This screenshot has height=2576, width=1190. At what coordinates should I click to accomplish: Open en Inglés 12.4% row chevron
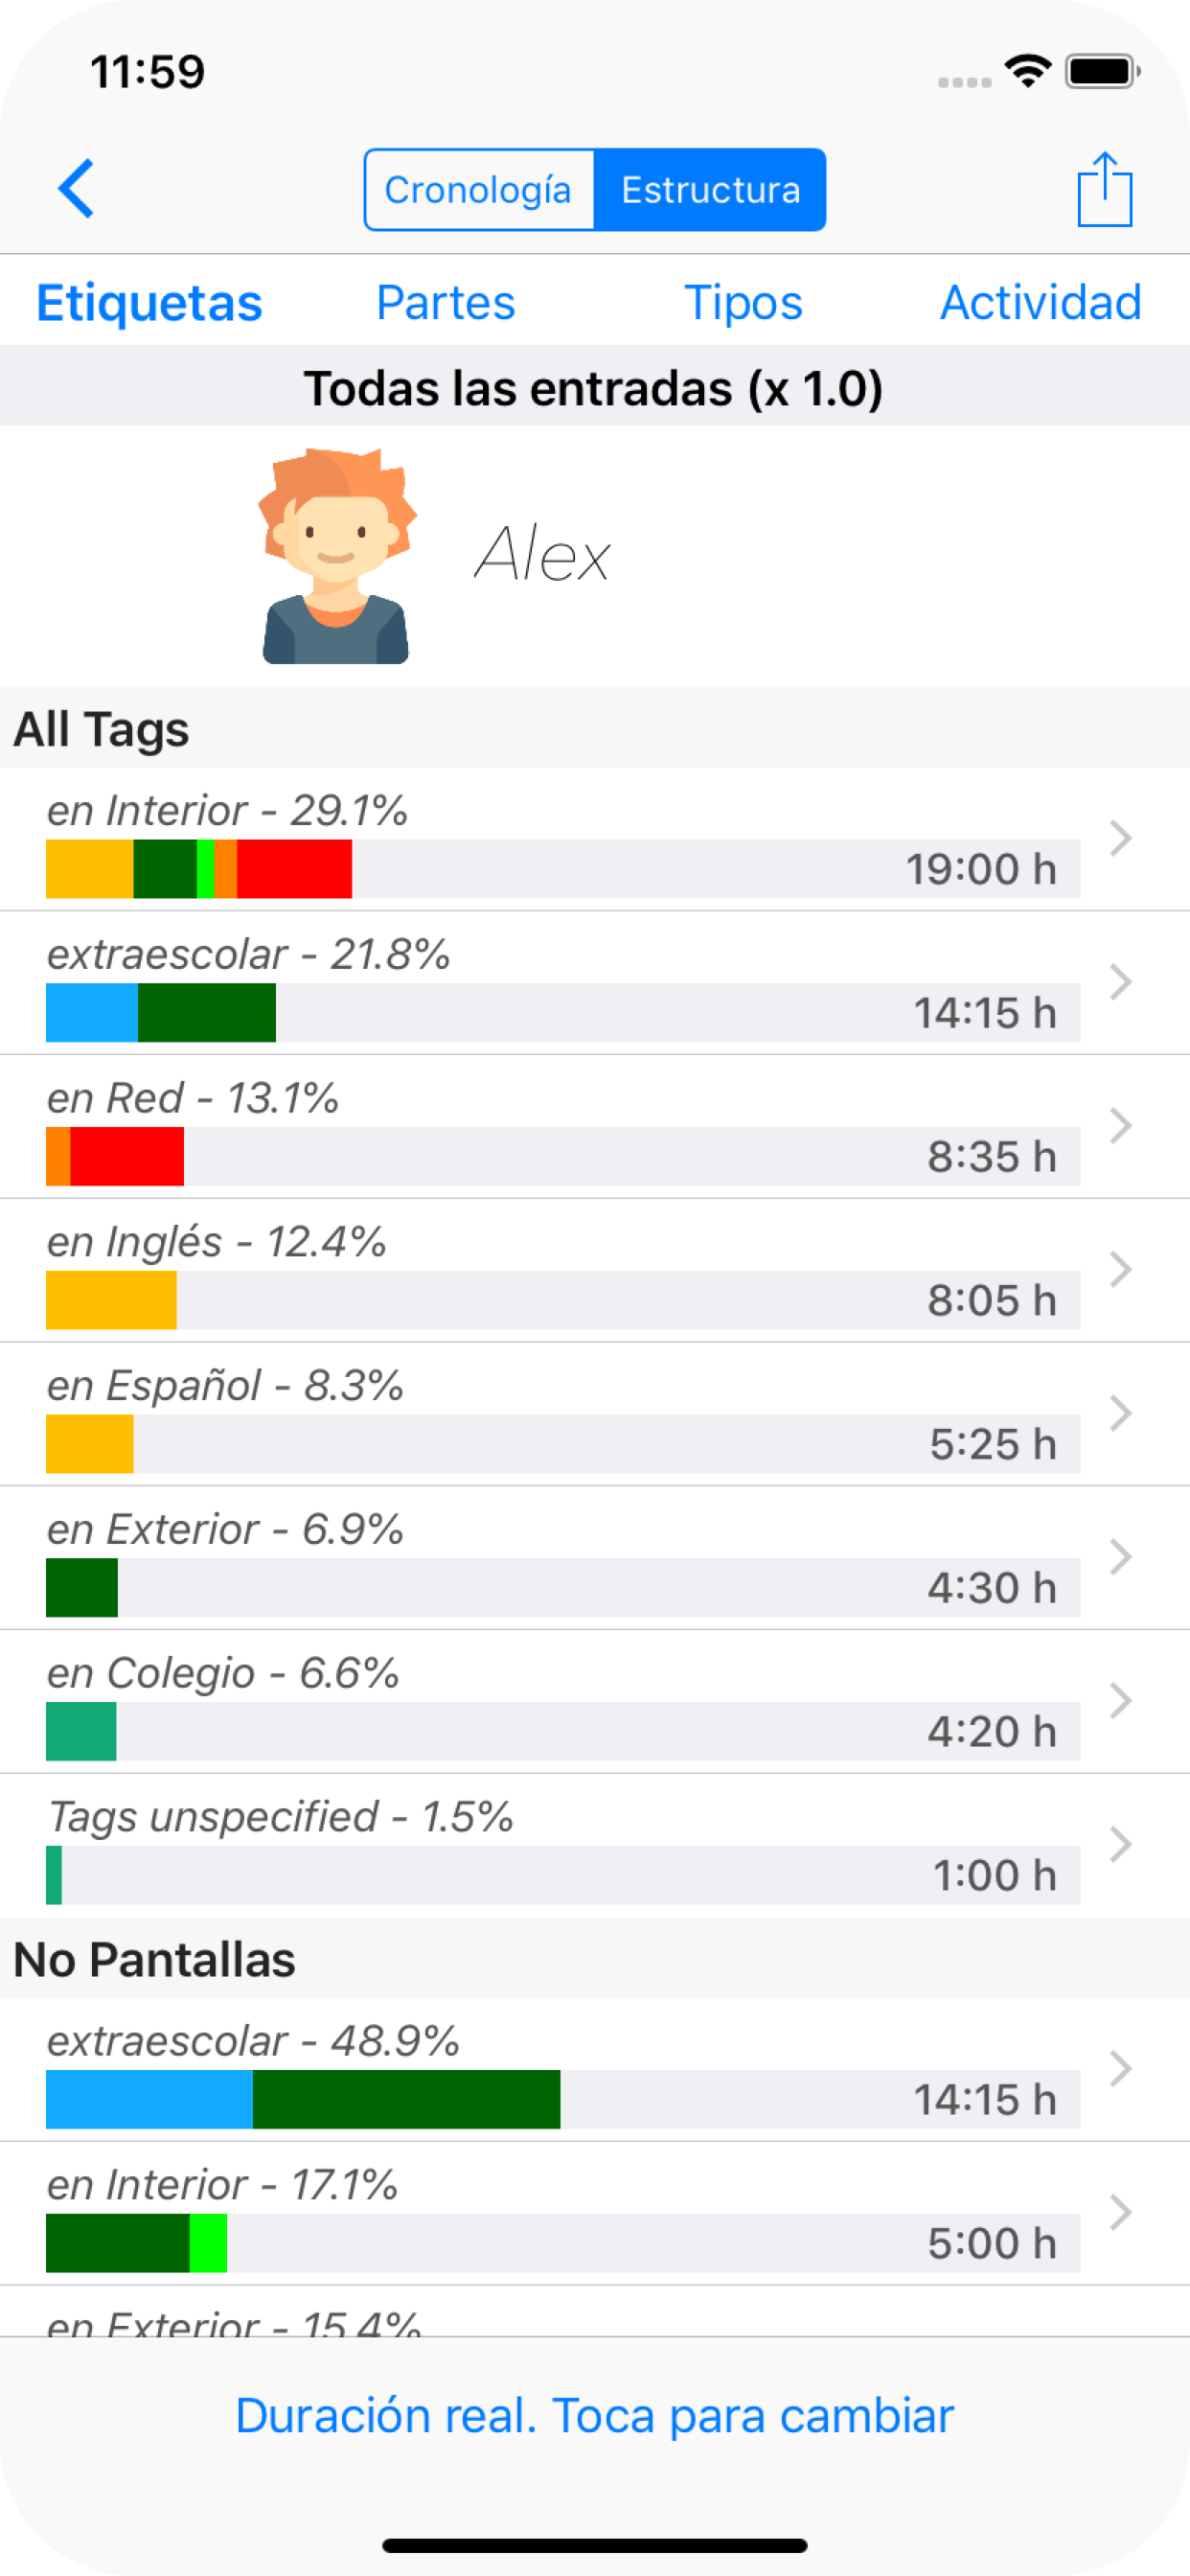click(x=1120, y=1270)
